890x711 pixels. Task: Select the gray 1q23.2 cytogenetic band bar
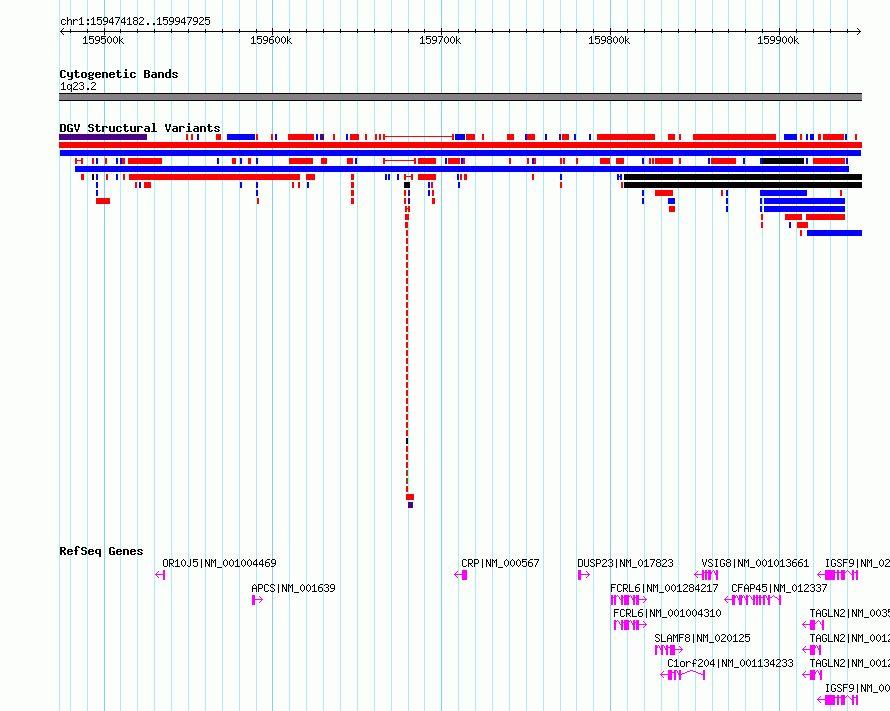click(460, 97)
